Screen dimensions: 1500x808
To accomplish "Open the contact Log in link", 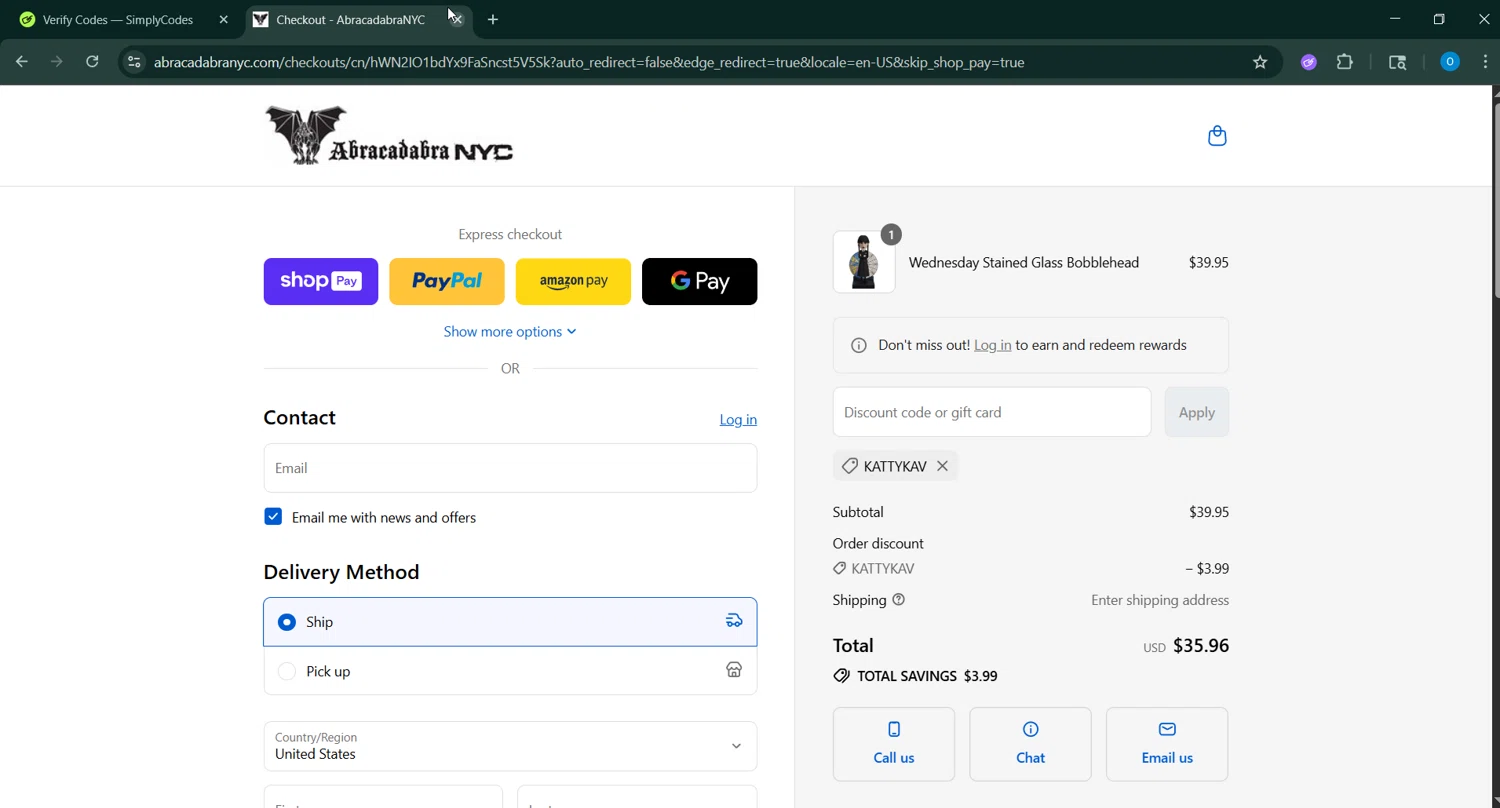I will point(738,419).
